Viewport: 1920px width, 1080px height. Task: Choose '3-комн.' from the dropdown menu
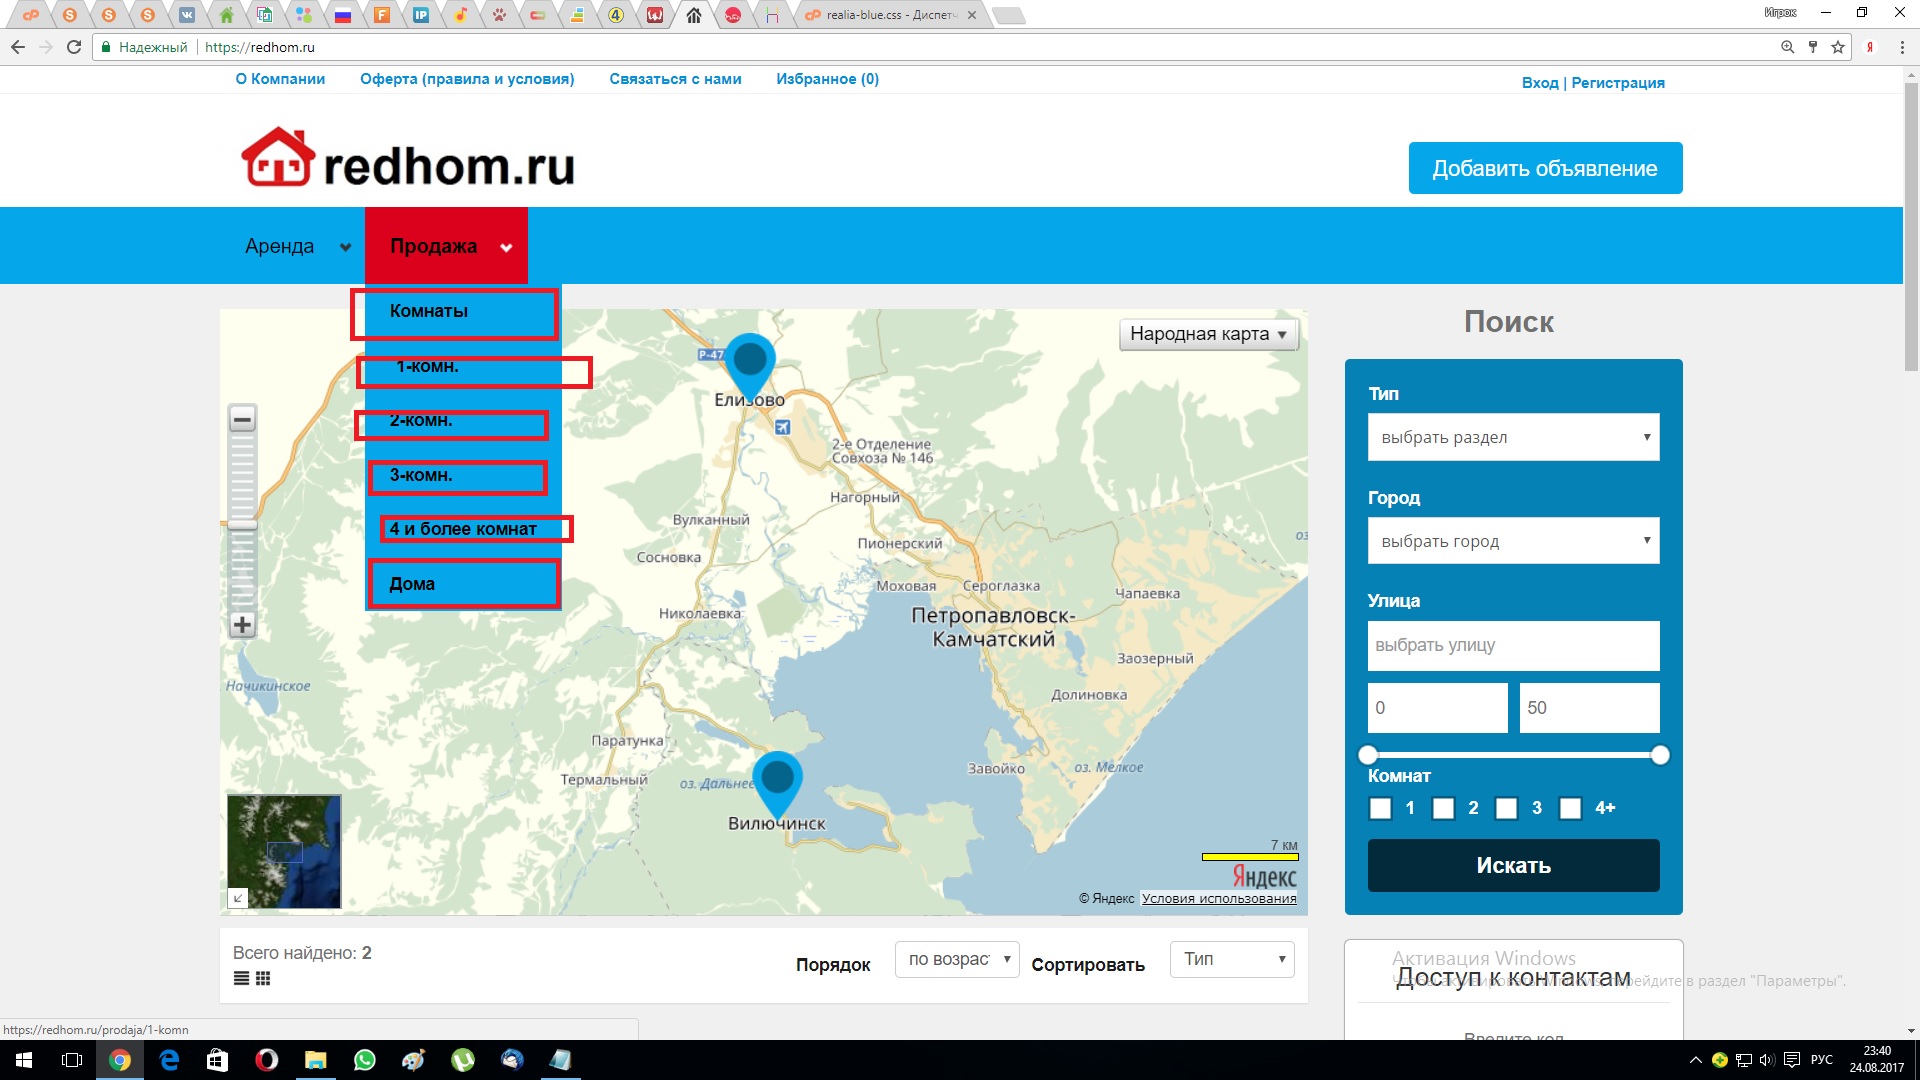tap(421, 475)
